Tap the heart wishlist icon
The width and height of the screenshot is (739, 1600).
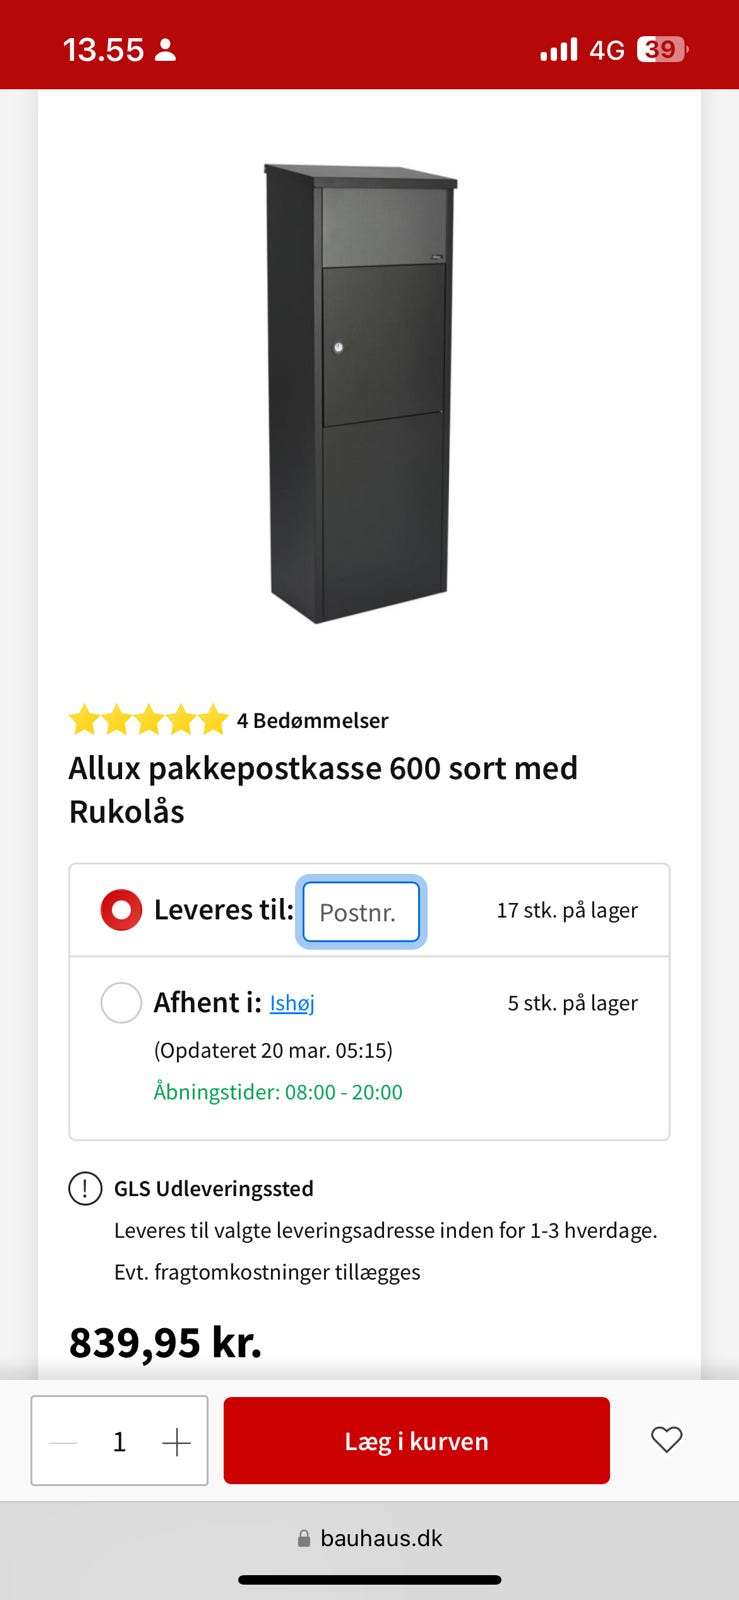[666, 1440]
